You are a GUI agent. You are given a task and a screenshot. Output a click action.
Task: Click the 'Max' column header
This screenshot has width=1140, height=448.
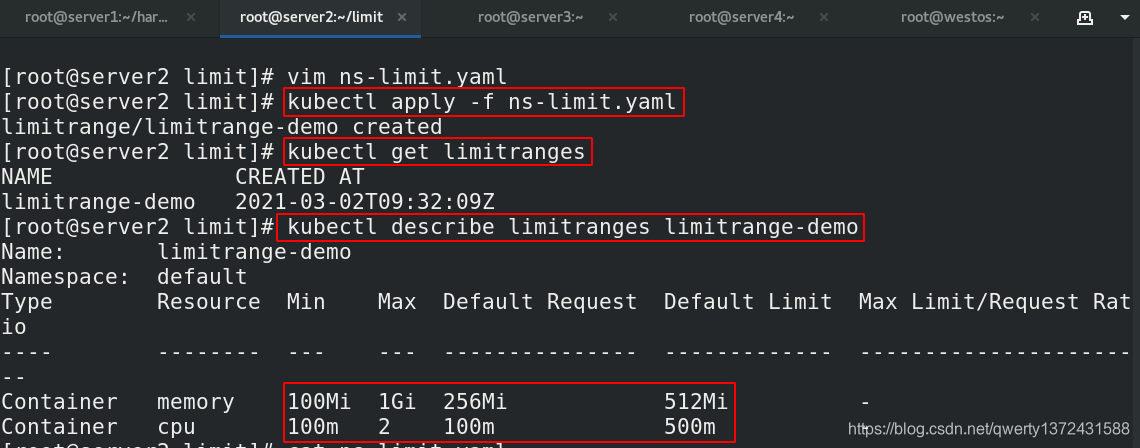[397, 302]
